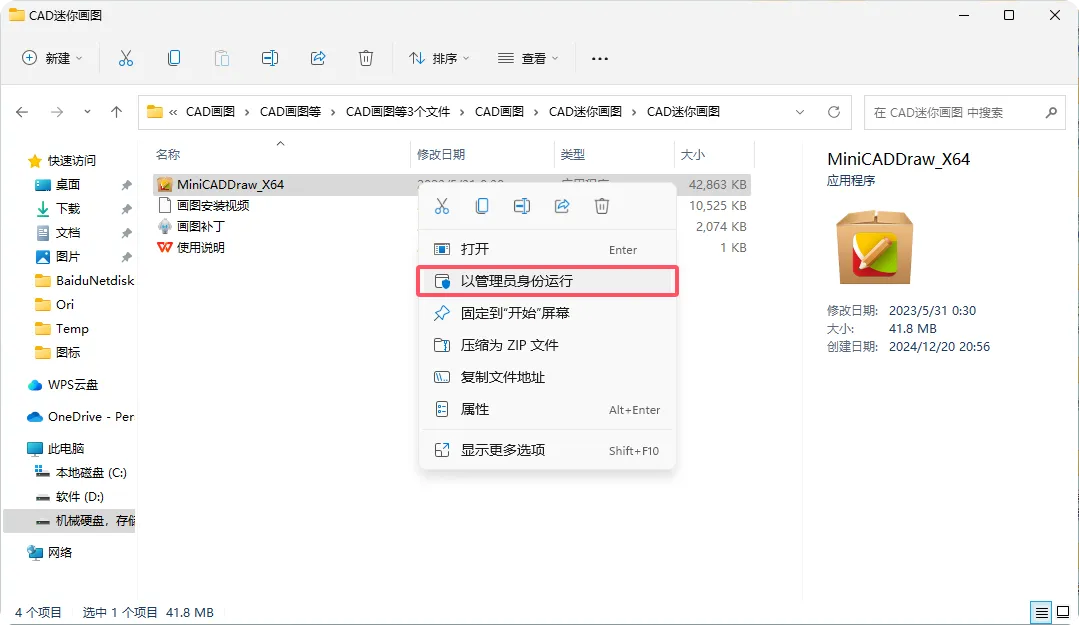The height and width of the screenshot is (625, 1079).
Task: Select 复制文件地址 menu entry
Action: 547,377
